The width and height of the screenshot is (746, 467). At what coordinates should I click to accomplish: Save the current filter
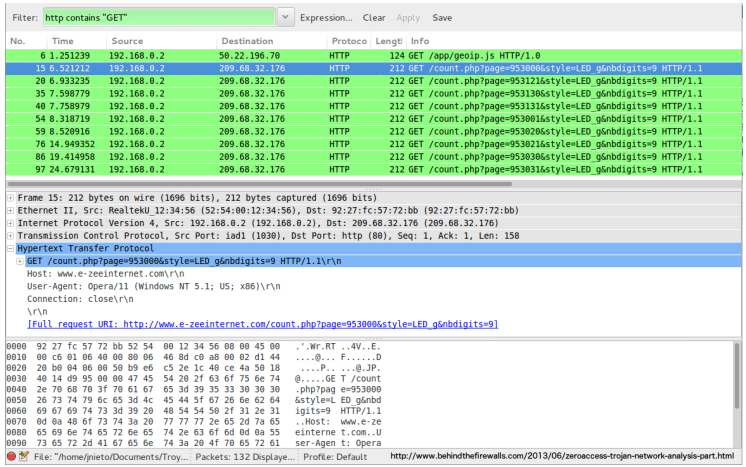pos(442,18)
